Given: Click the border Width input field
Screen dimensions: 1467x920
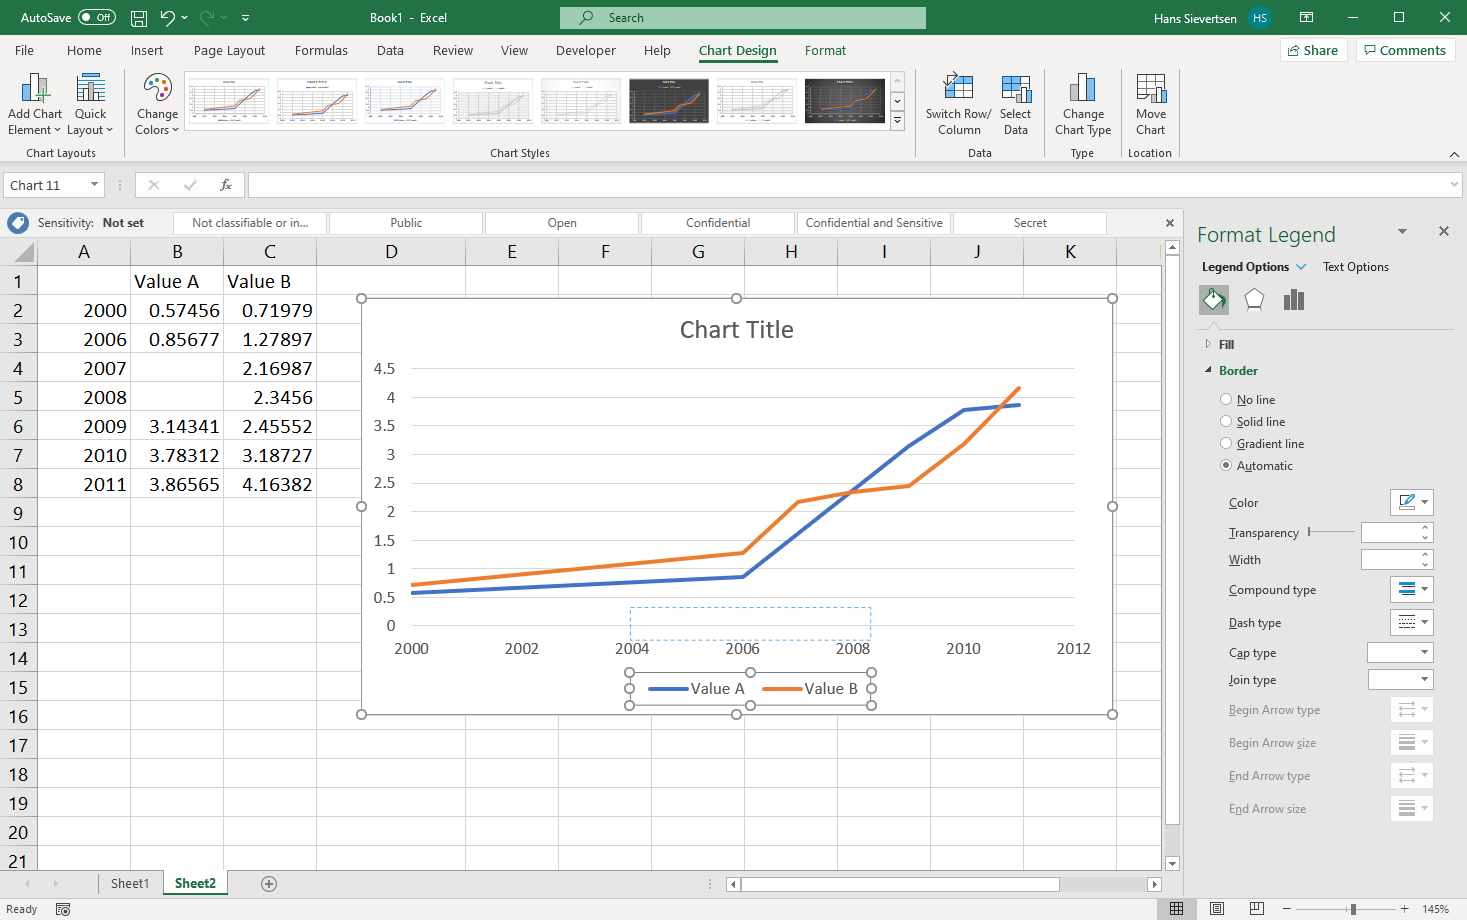Looking at the screenshot, I should pyautogui.click(x=1390, y=559).
